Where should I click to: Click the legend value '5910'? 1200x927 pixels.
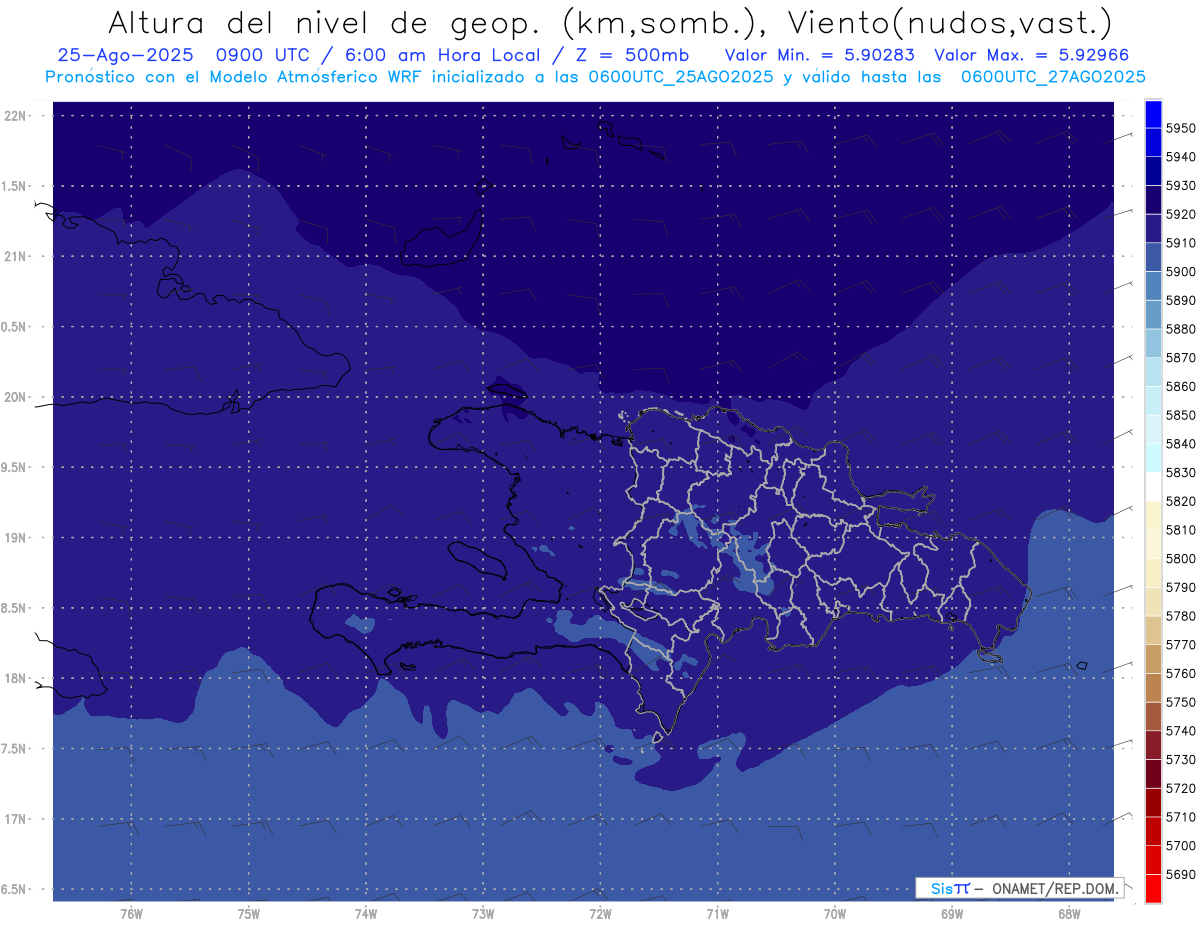coord(1180,243)
